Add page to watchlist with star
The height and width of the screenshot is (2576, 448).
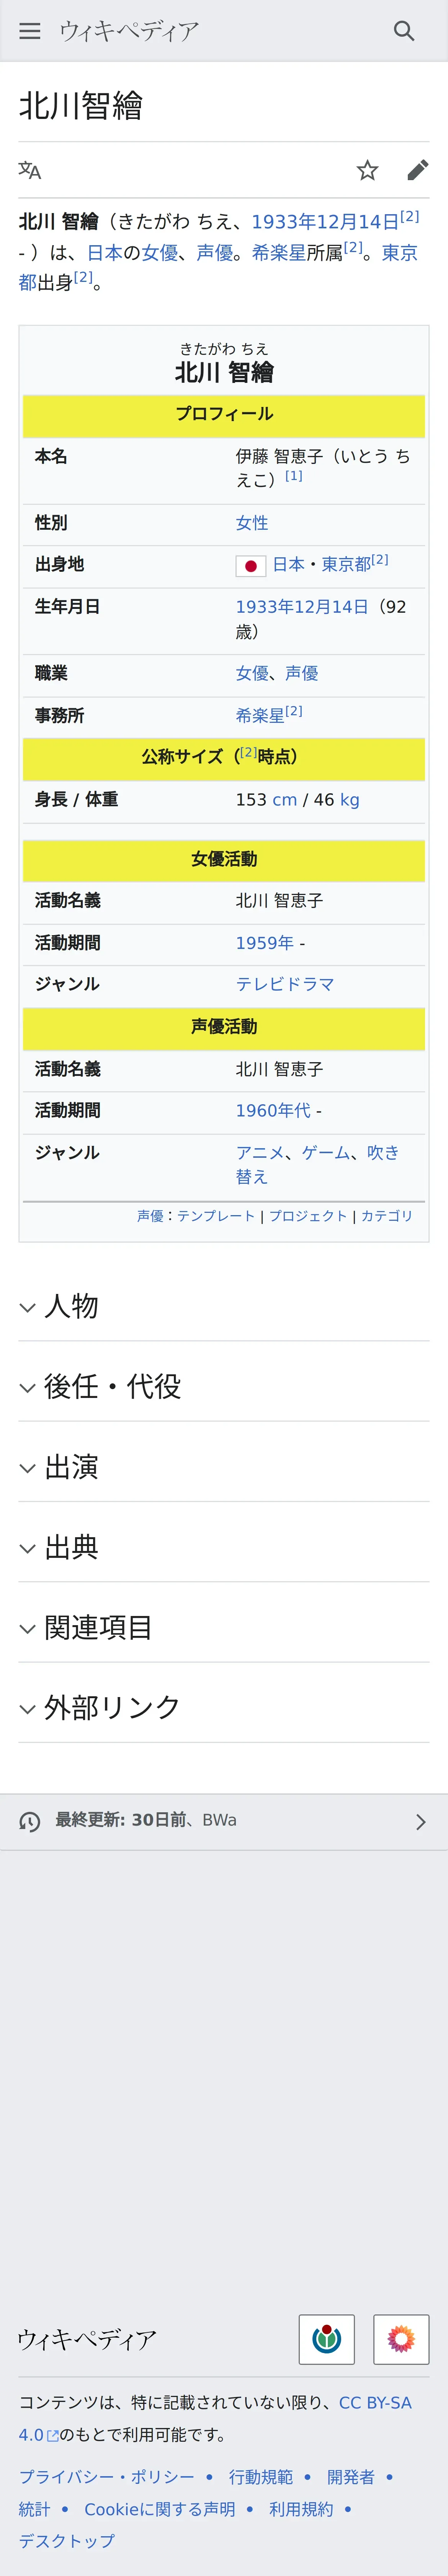pos(367,170)
